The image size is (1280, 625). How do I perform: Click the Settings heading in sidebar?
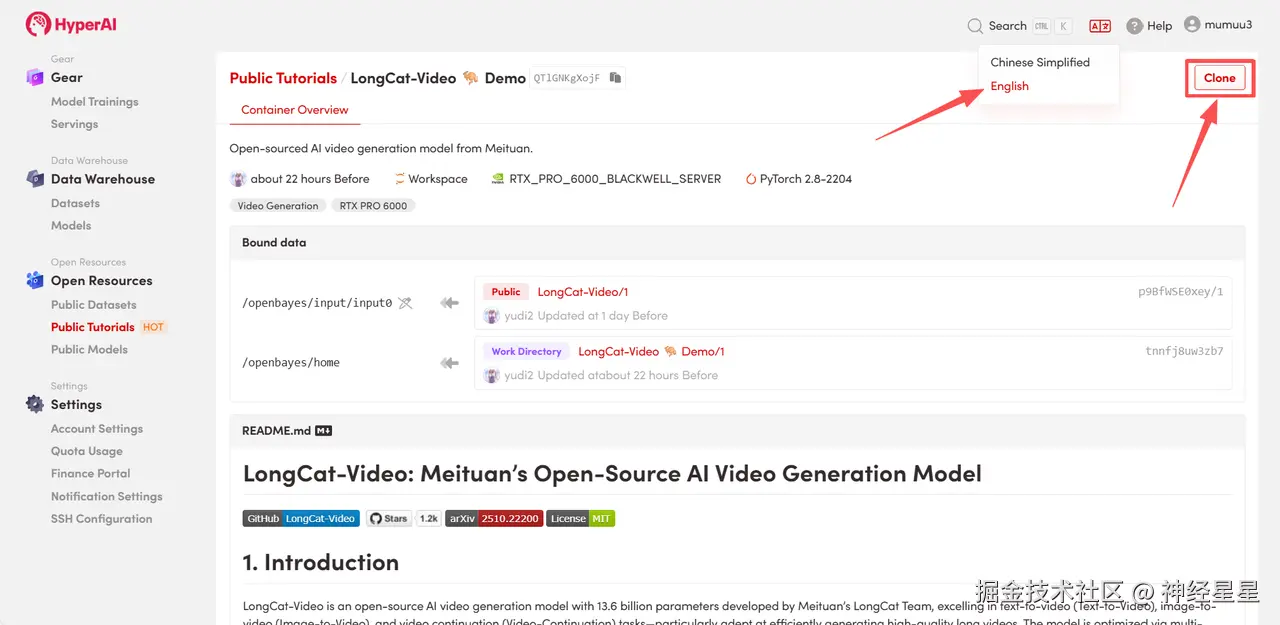(77, 405)
